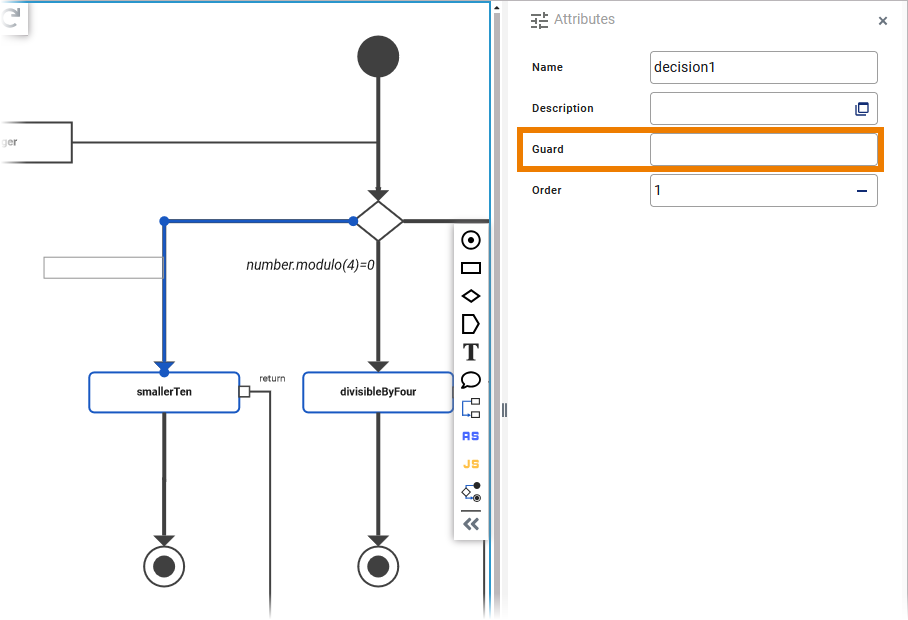Collapse the tool palette with double chevron

(x=471, y=524)
